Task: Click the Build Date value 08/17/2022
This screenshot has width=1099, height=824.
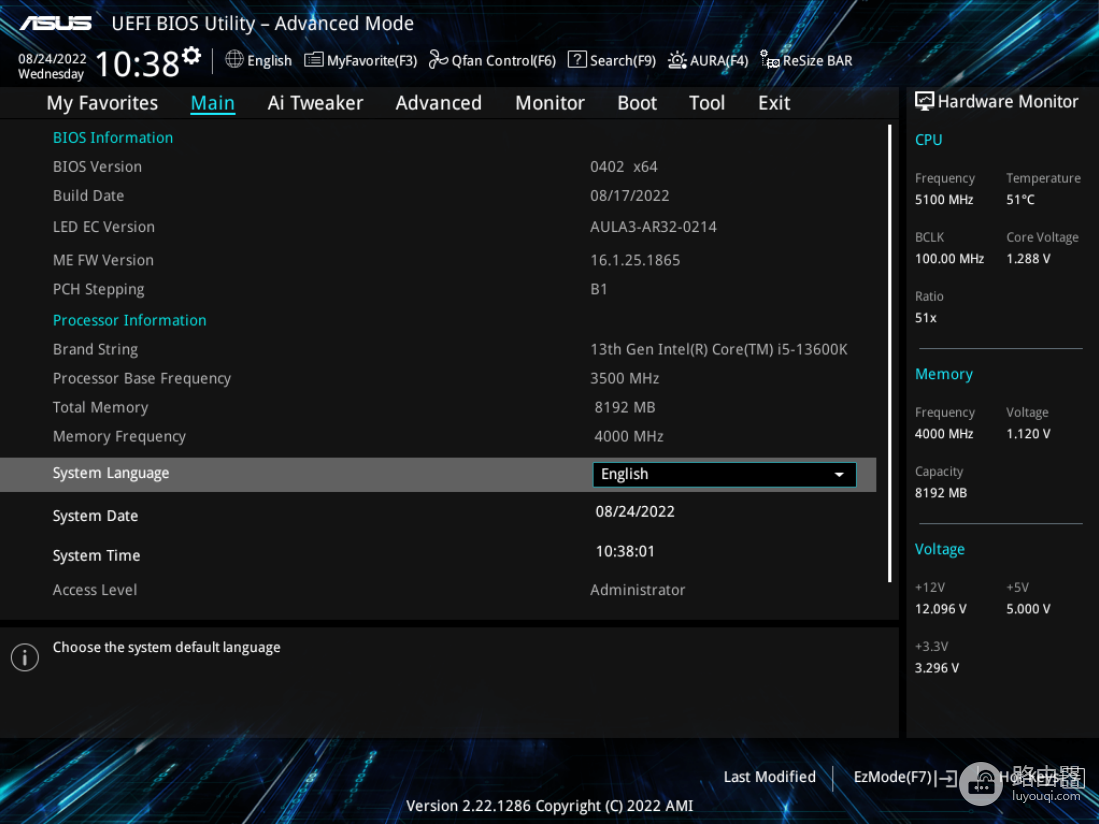Action: [x=629, y=195]
